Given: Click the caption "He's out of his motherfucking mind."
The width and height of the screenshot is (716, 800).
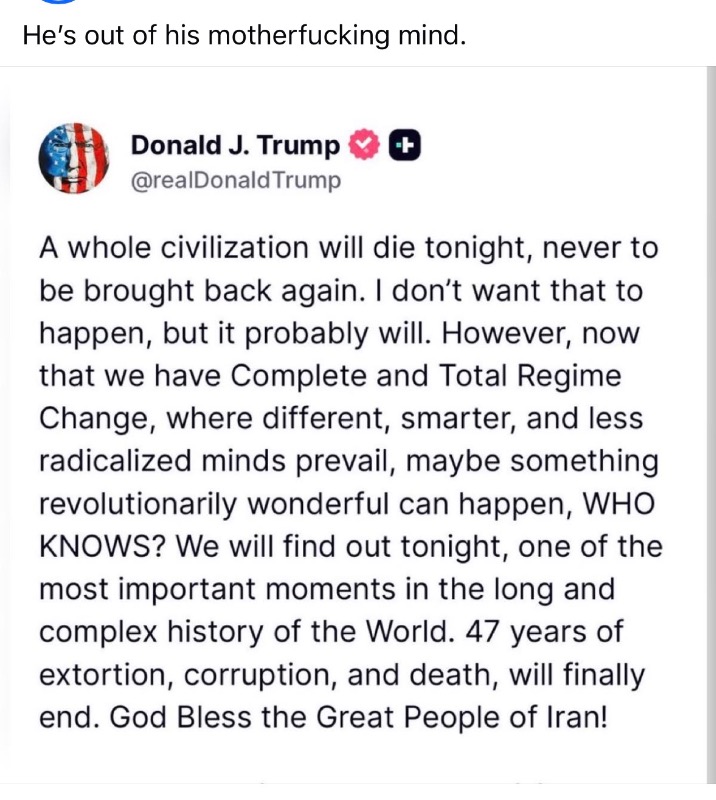Looking at the screenshot, I should click(244, 37).
